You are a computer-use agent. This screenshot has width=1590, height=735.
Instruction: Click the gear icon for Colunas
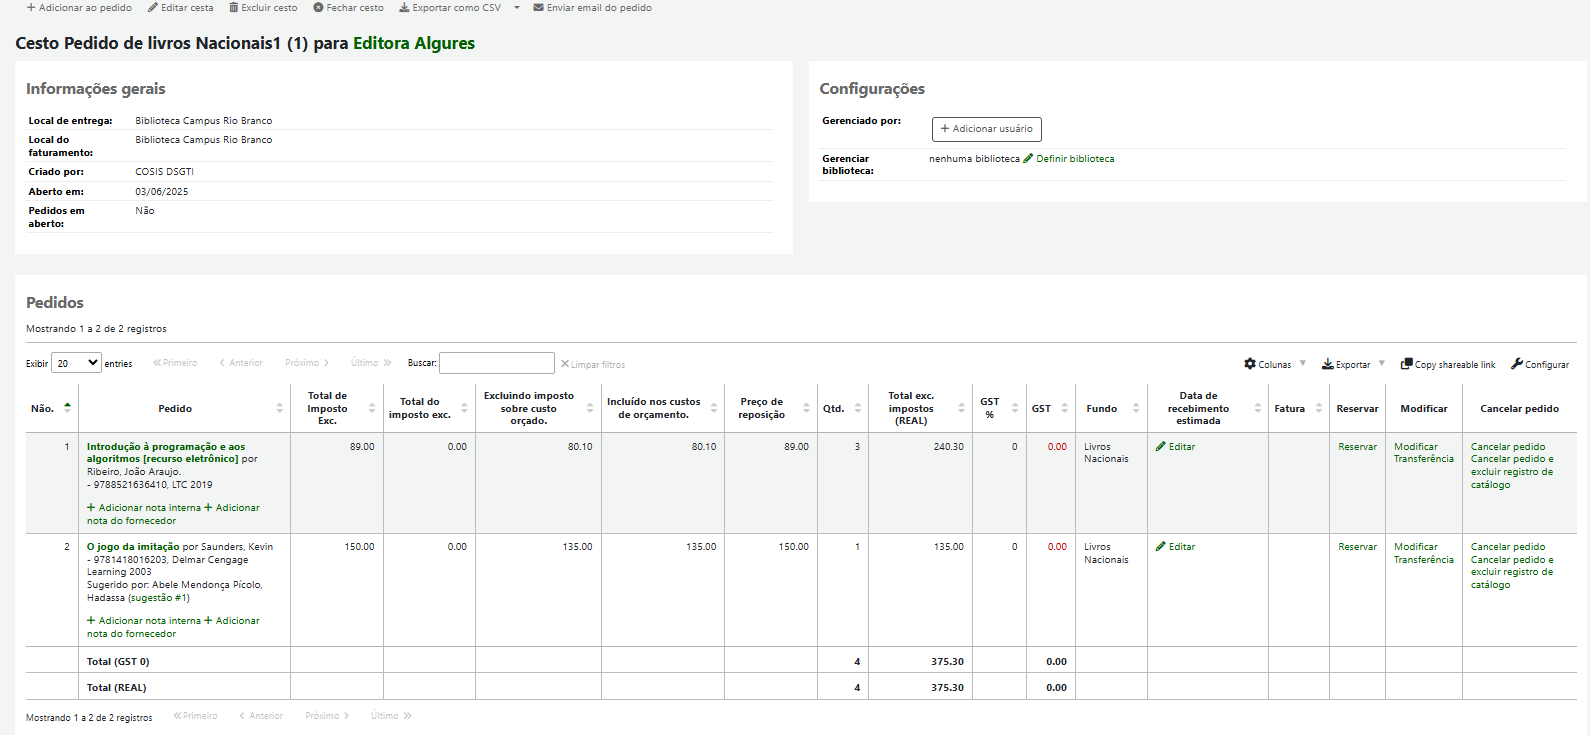(1250, 364)
